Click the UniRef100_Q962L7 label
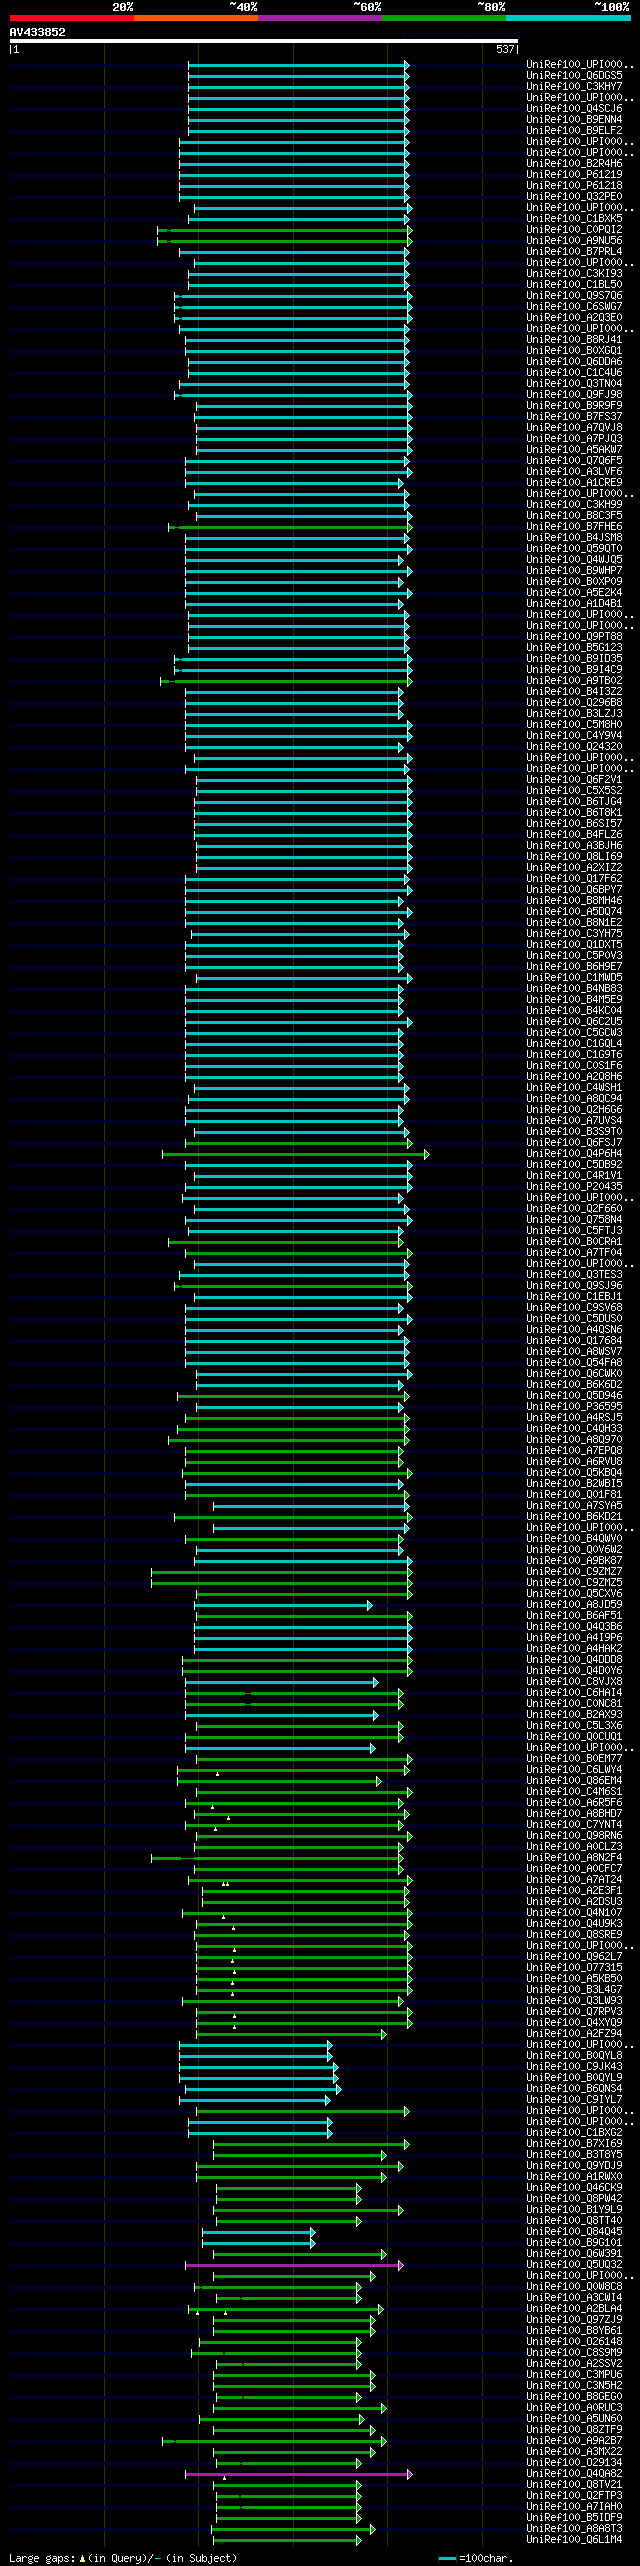The height and width of the screenshot is (2566, 640). pyautogui.click(x=574, y=1957)
